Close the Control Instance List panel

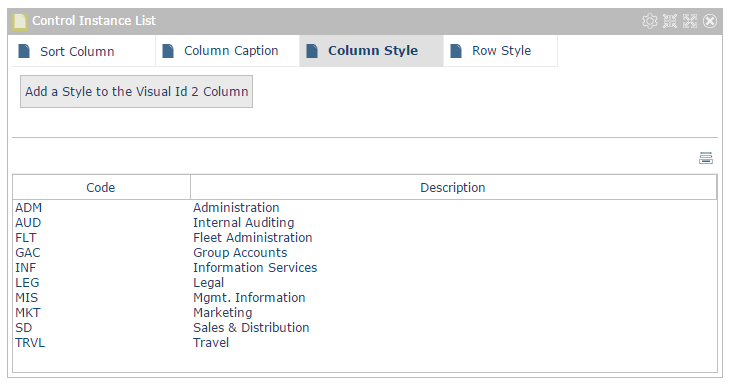click(710, 21)
